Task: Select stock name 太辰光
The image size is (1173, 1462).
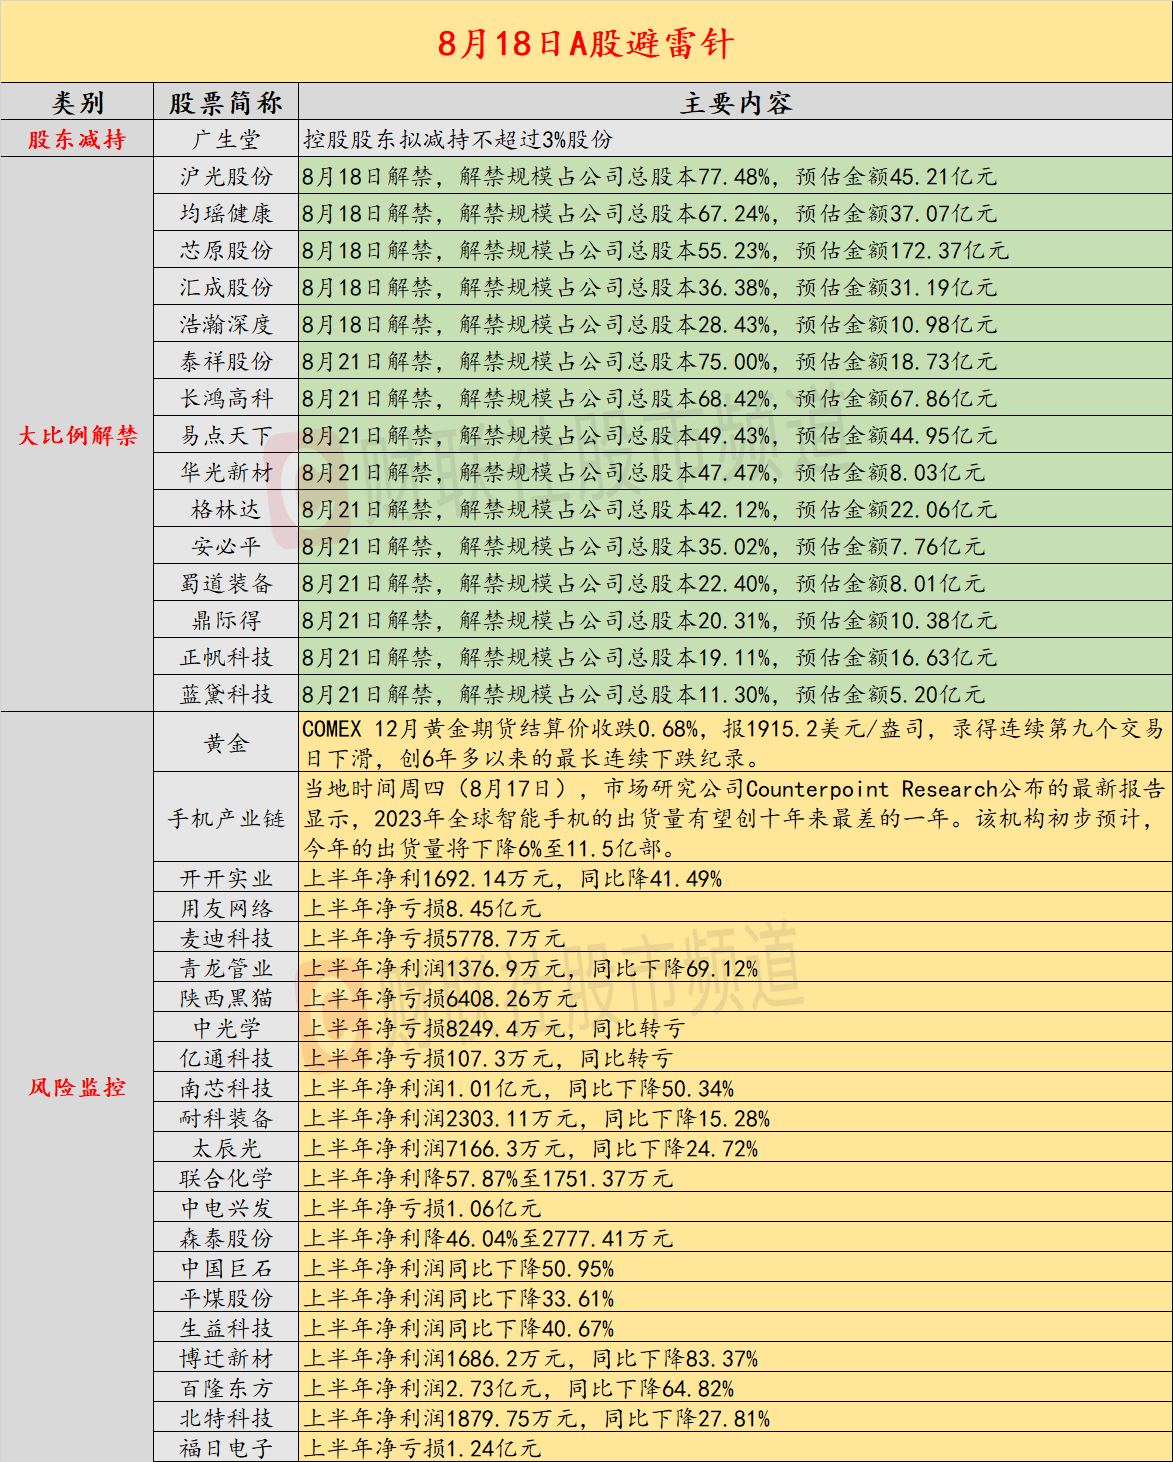Action: coord(226,1148)
